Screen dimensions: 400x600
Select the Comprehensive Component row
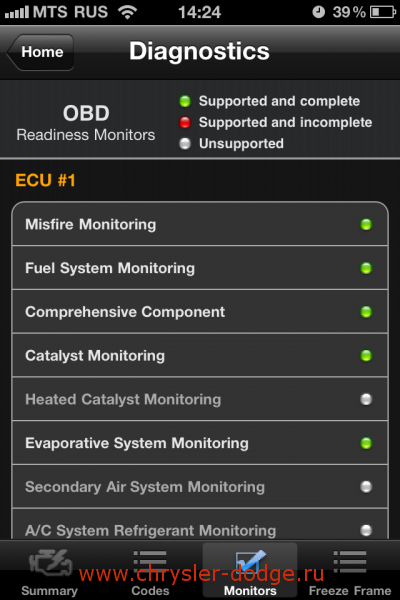pos(200,312)
